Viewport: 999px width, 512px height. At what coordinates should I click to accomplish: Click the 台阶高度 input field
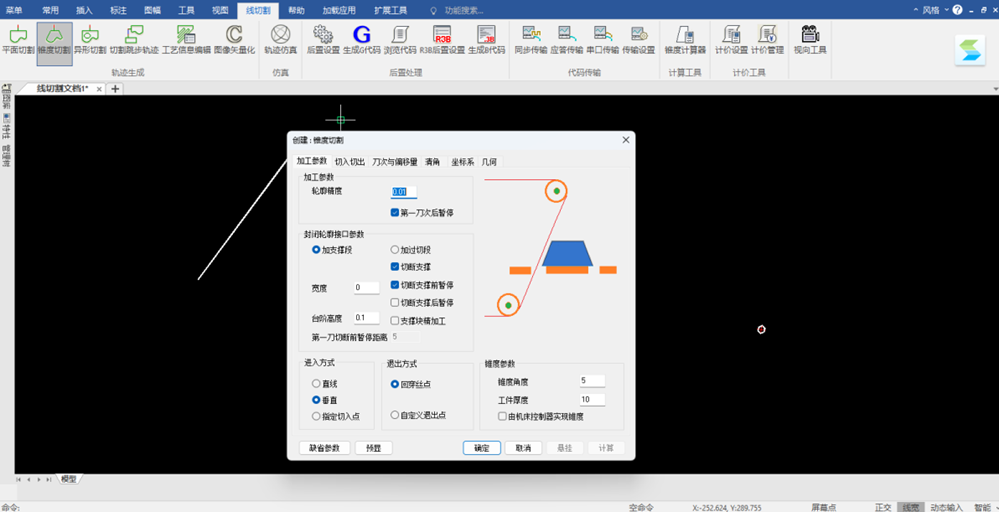(x=367, y=317)
